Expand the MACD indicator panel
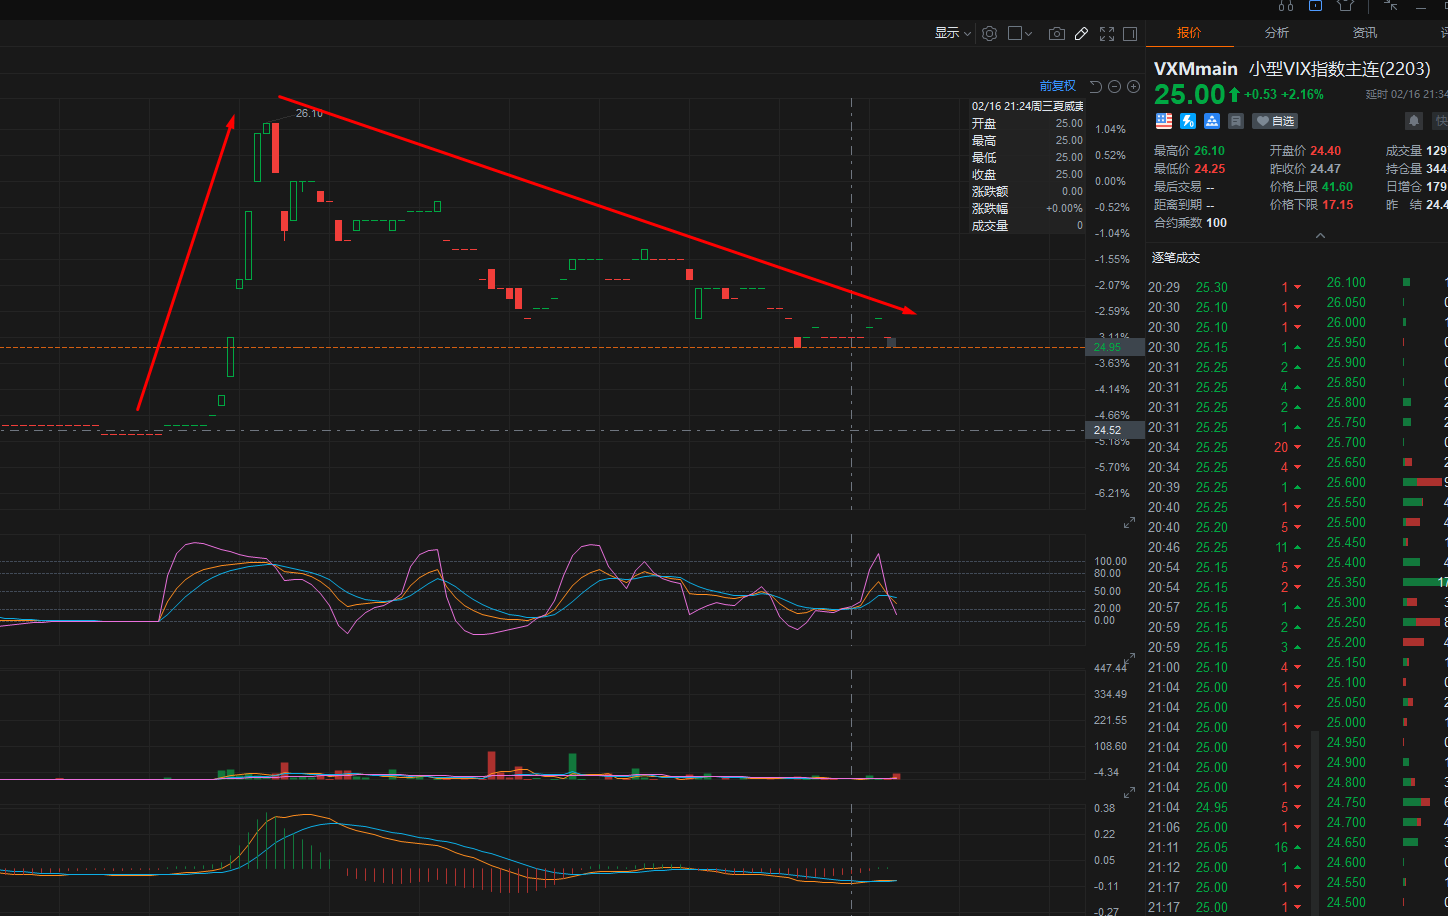The width and height of the screenshot is (1448, 916). 1130,793
